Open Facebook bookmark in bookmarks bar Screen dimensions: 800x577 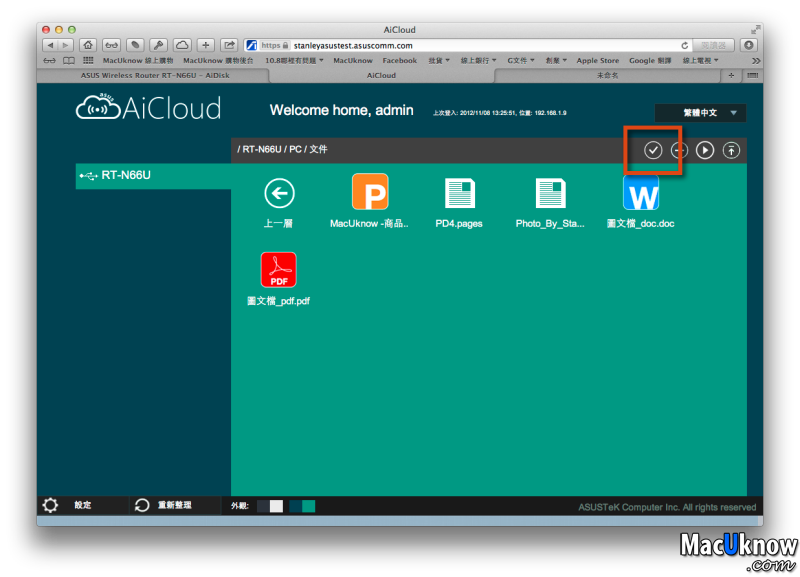click(399, 60)
